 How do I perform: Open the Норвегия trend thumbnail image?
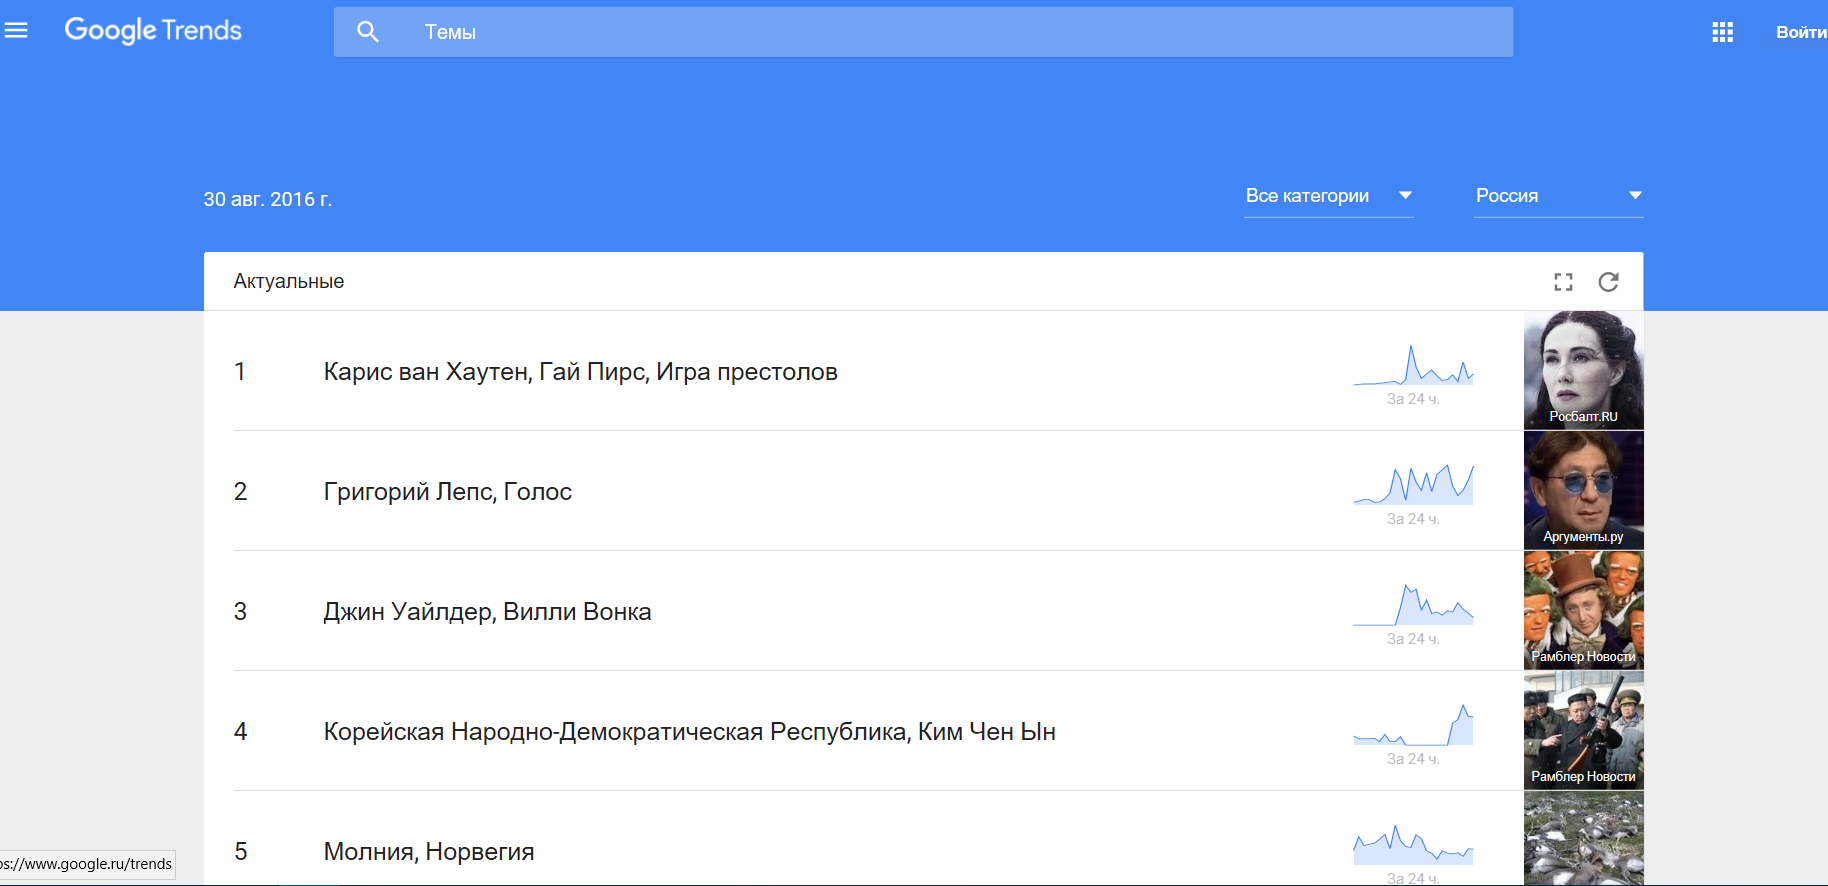click(x=1583, y=838)
